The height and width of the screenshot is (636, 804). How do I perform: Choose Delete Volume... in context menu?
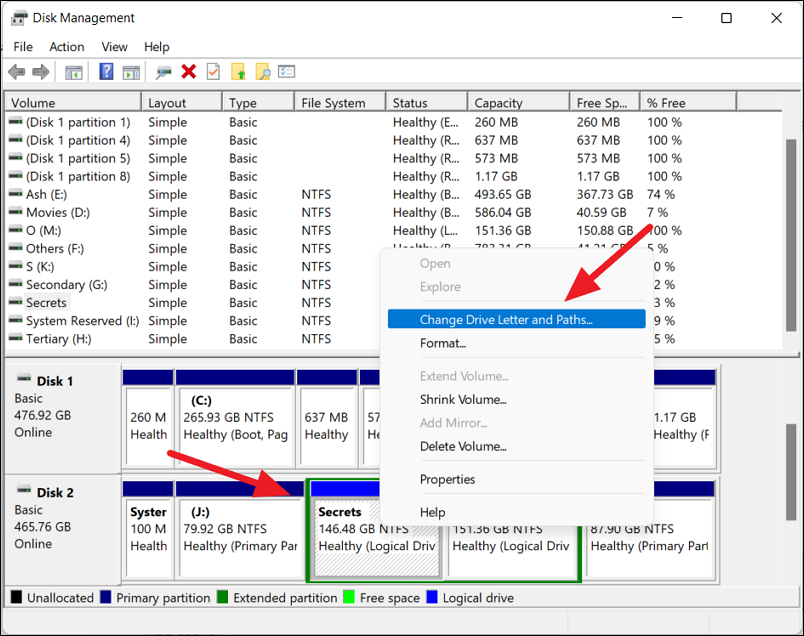[516, 446]
